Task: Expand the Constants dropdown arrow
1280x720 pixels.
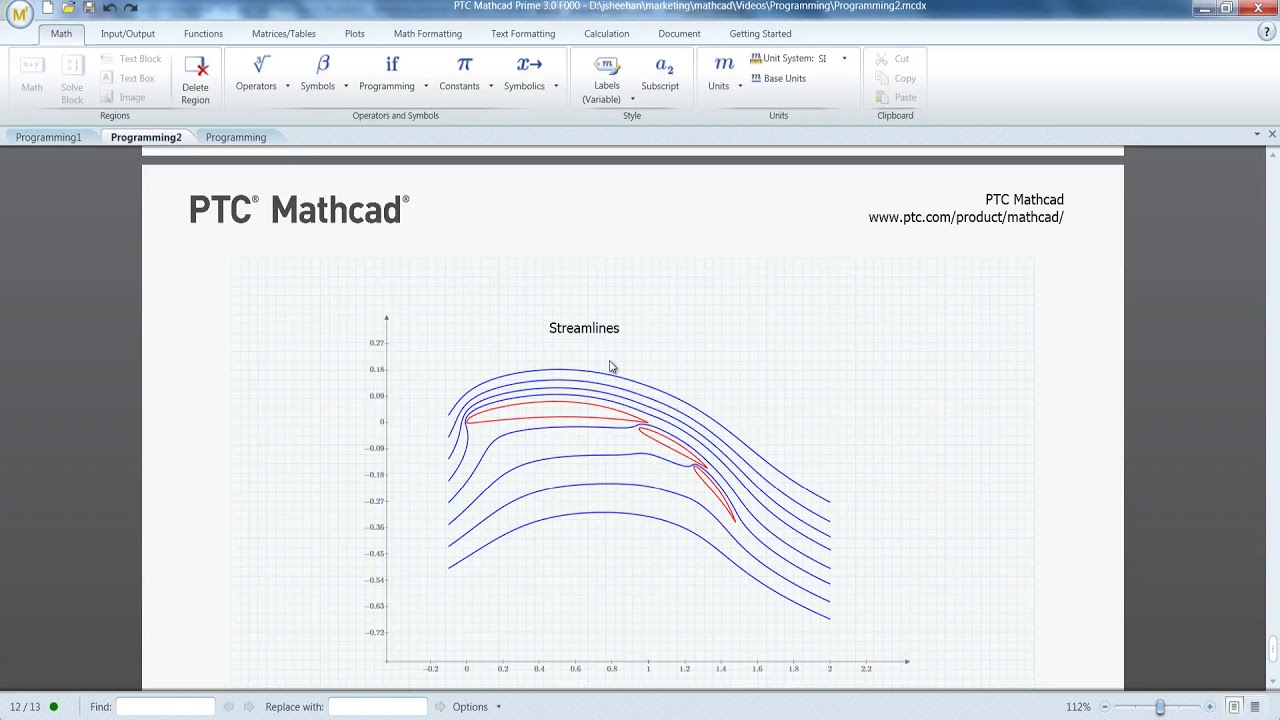Action: pyautogui.click(x=491, y=86)
